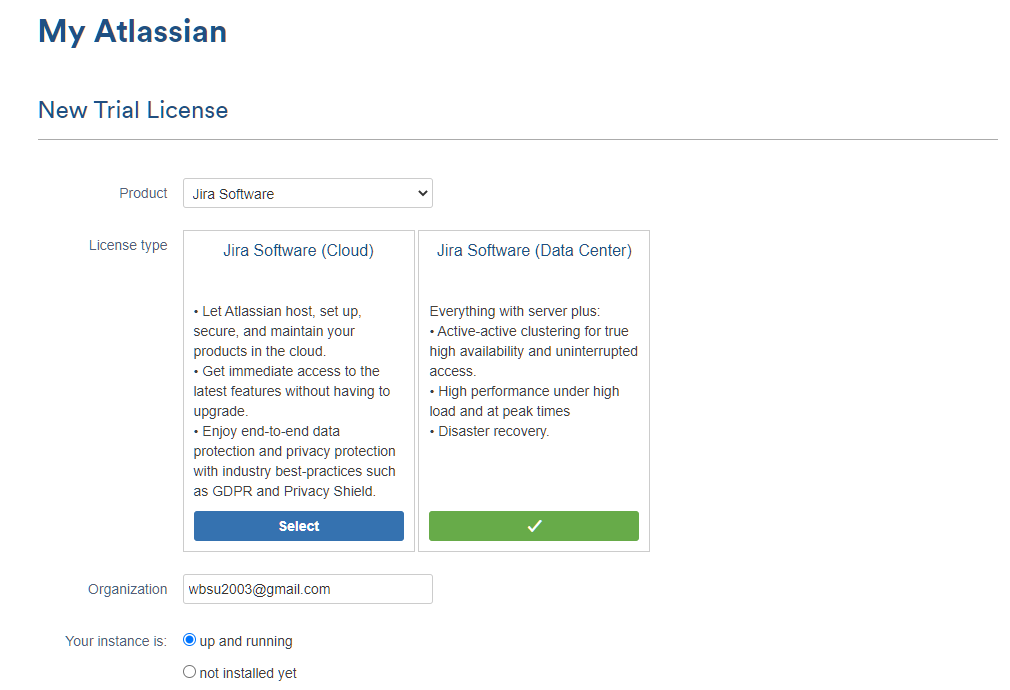Focus the Organization email text field
The image size is (1010, 690).
pyautogui.click(x=307, y=589)
